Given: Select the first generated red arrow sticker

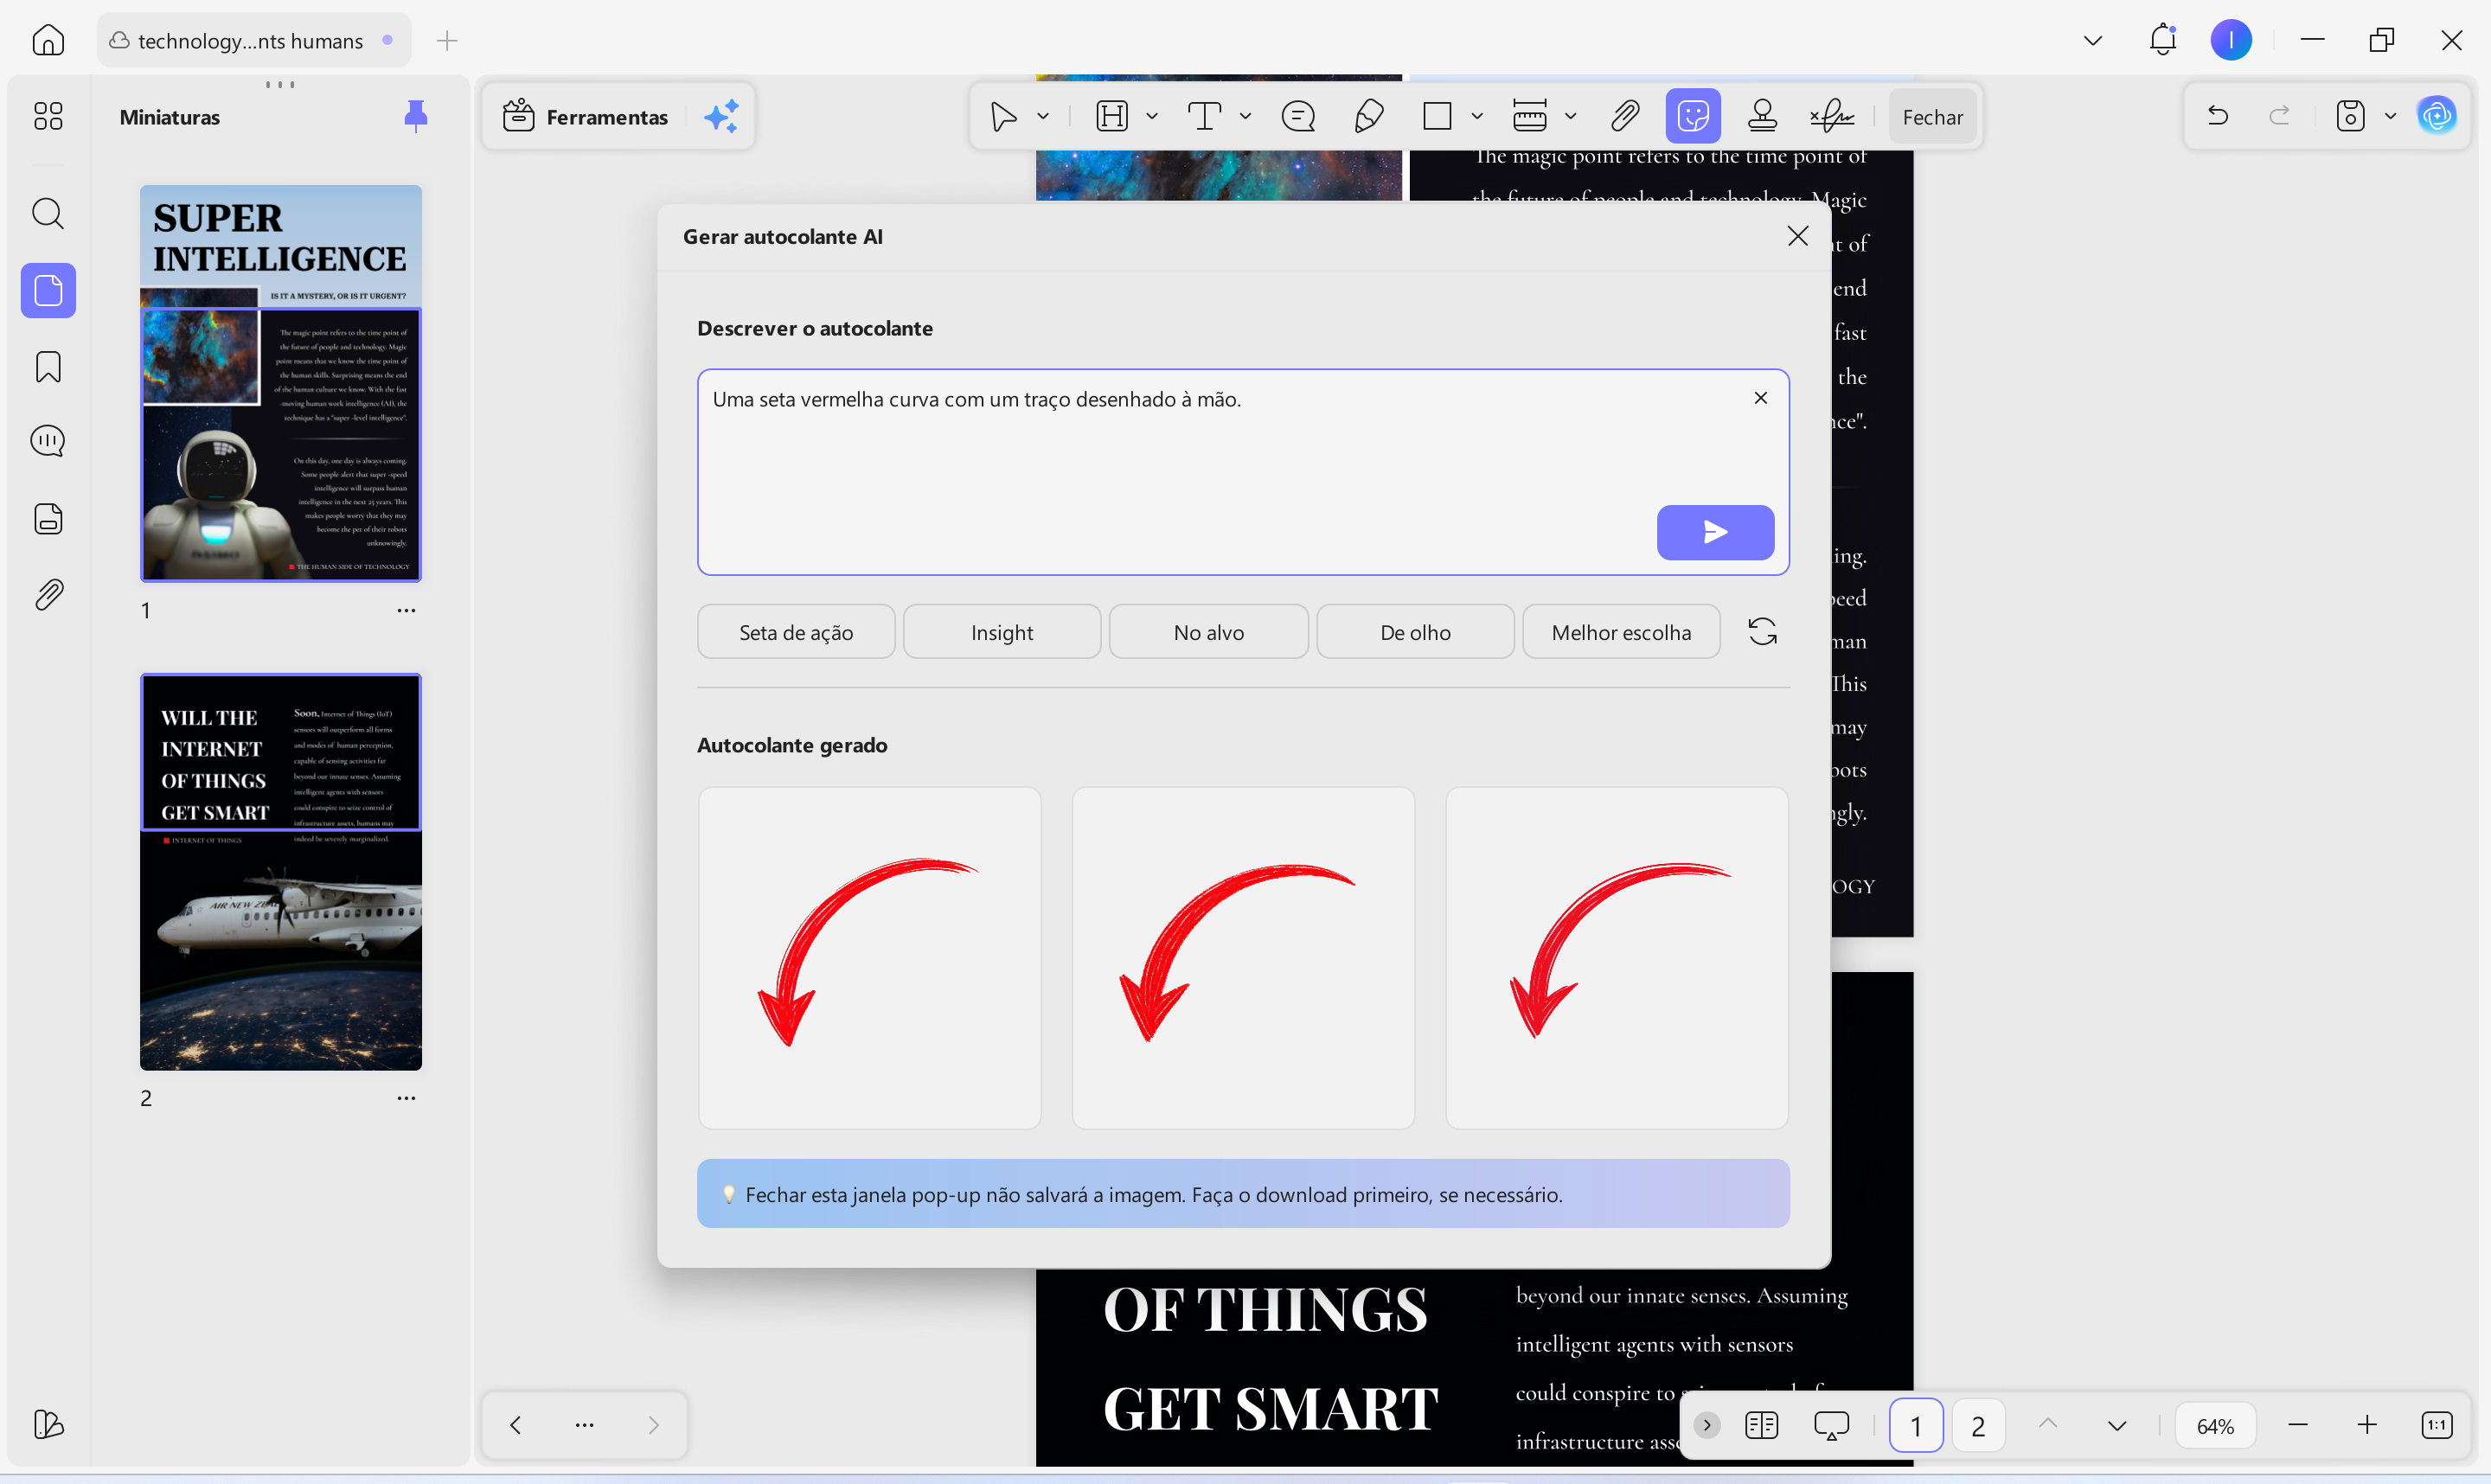Looking at the screenshot, I should pos(868,957).
